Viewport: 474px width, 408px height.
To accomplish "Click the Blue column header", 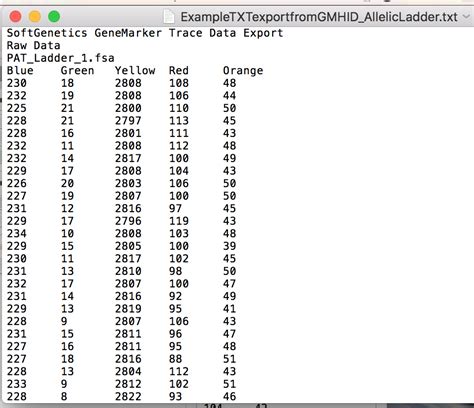I will click(x=20, y=71).
